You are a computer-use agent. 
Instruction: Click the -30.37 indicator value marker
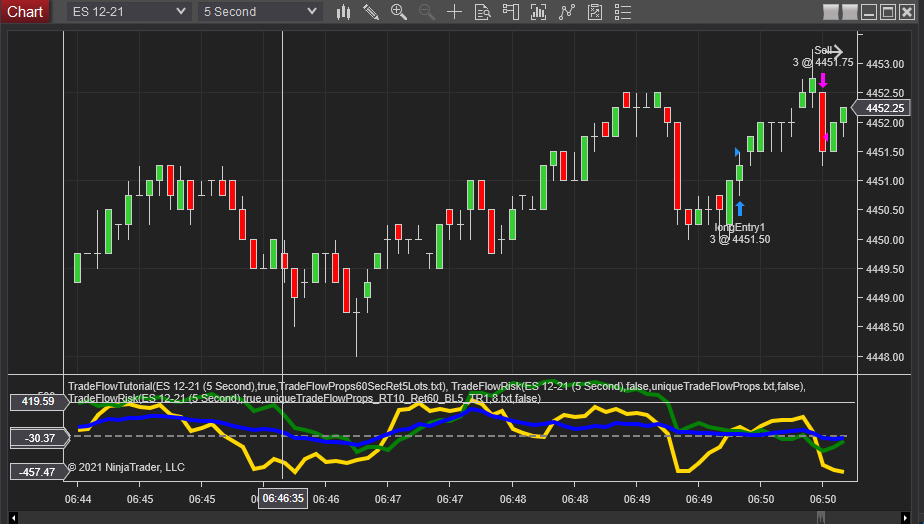tap(39, 438)
